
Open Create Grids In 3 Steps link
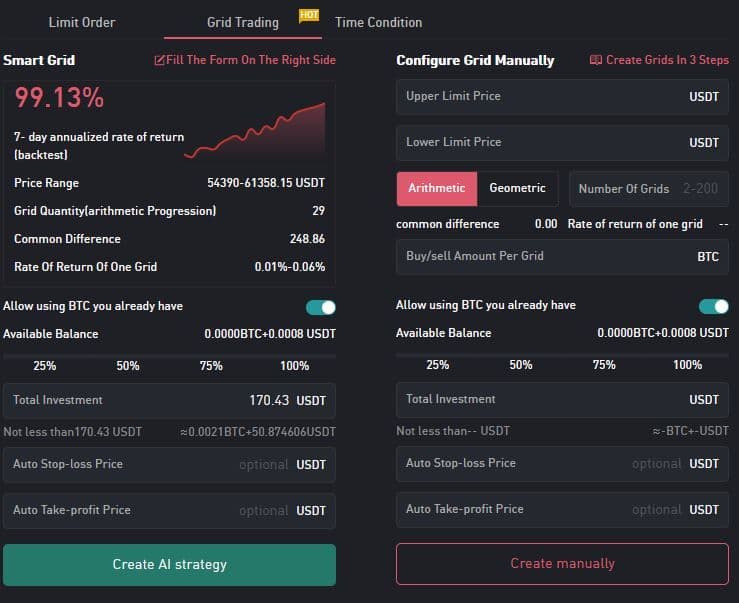667,60
